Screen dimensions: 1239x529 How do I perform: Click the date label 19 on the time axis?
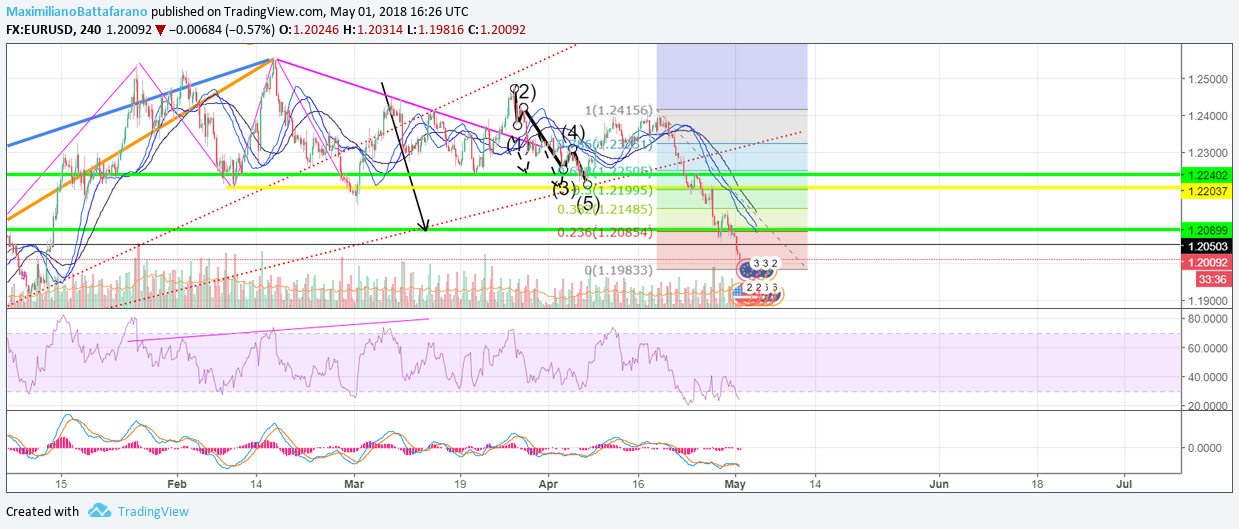click(x=460, y=482)
